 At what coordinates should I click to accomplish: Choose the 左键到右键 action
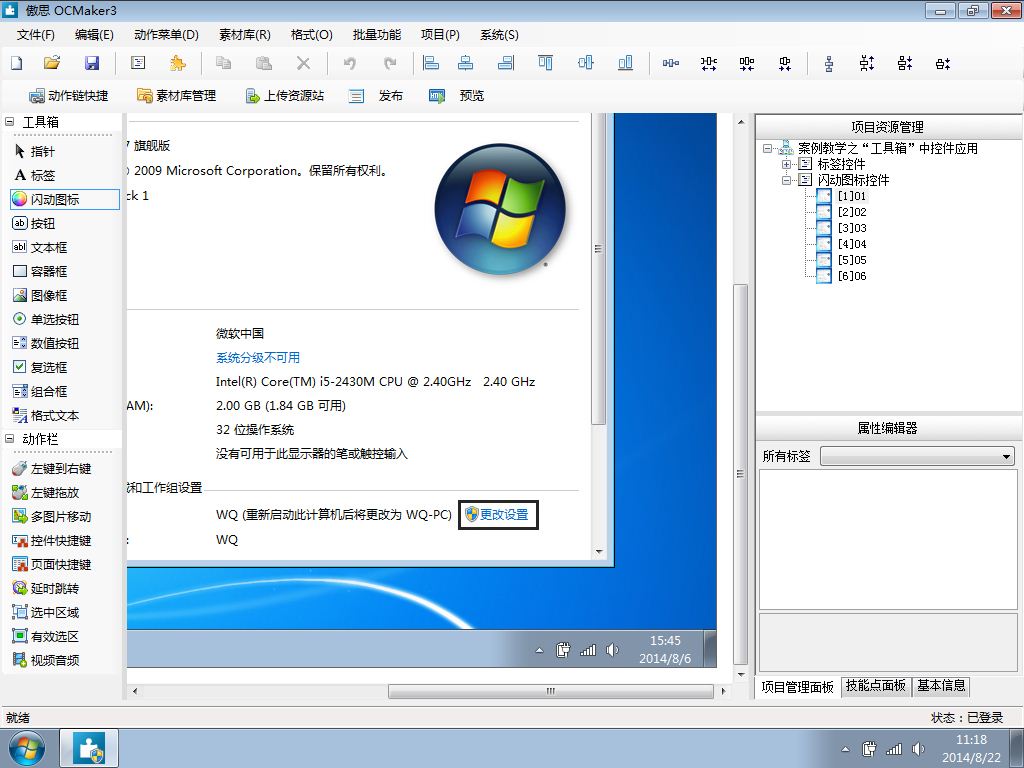[x=52, y=468]
